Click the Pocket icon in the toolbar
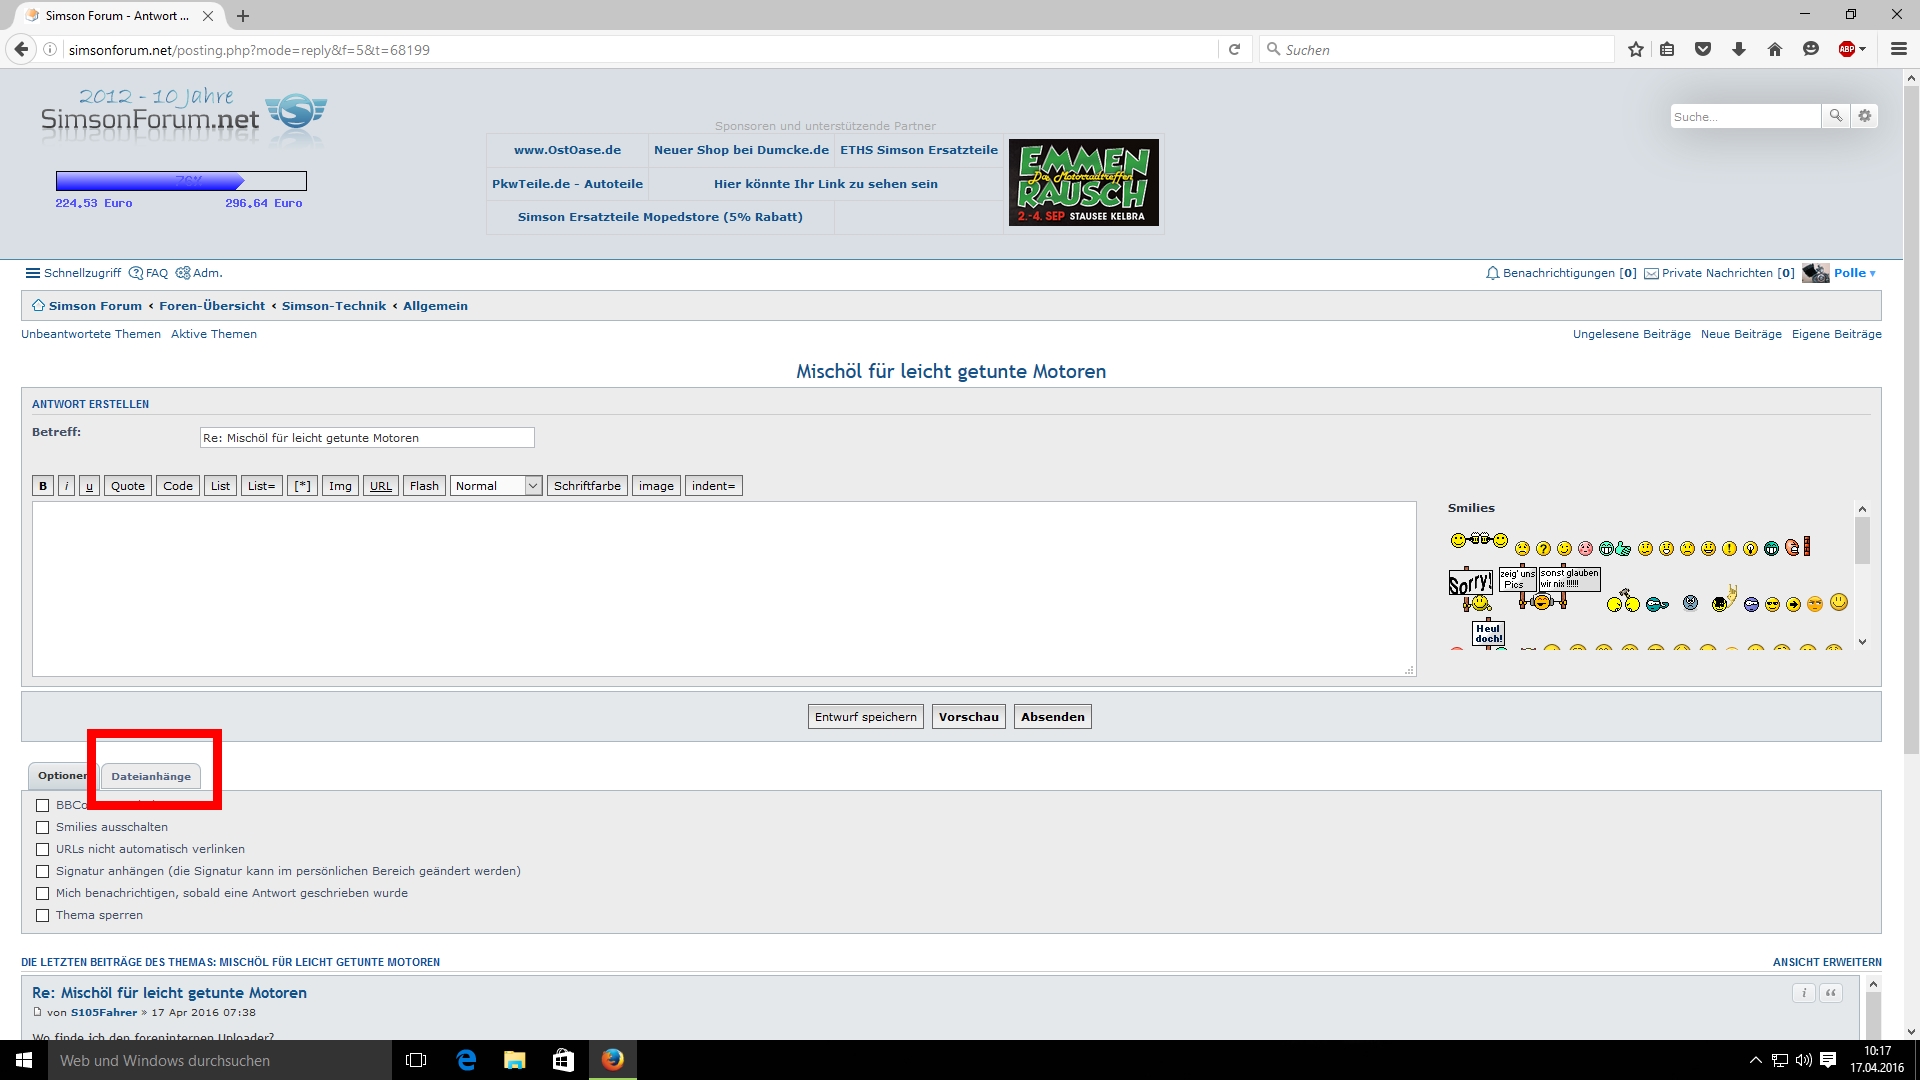Image resolution: width=1920 pixels, height=1080 pixels. pos(1703,49)
